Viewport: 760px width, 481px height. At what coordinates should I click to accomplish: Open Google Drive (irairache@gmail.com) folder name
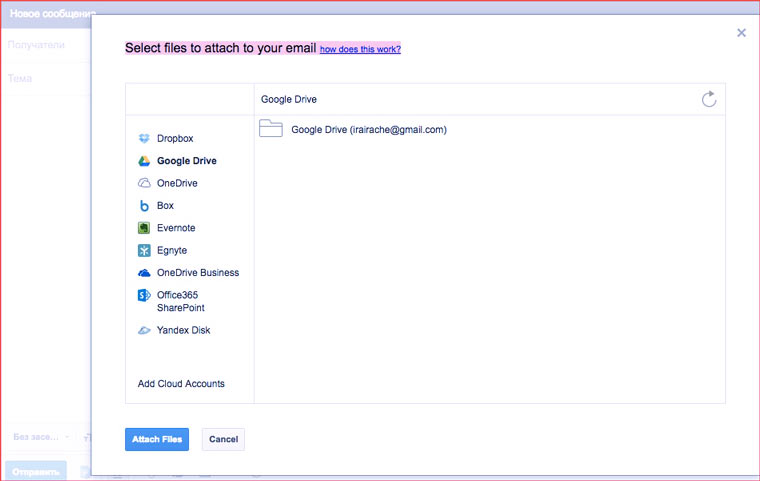tap(369, 130)
